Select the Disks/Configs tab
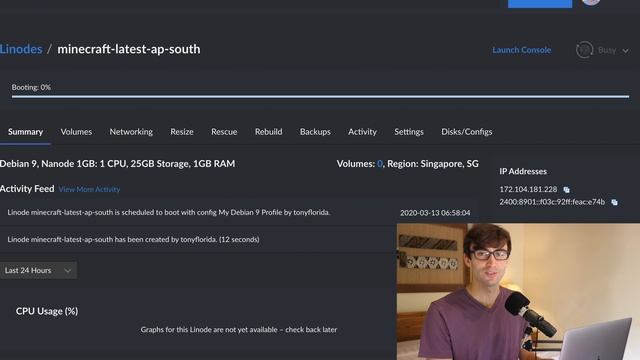The width and height of the screenshot is (640, 360). coord(467,132)
